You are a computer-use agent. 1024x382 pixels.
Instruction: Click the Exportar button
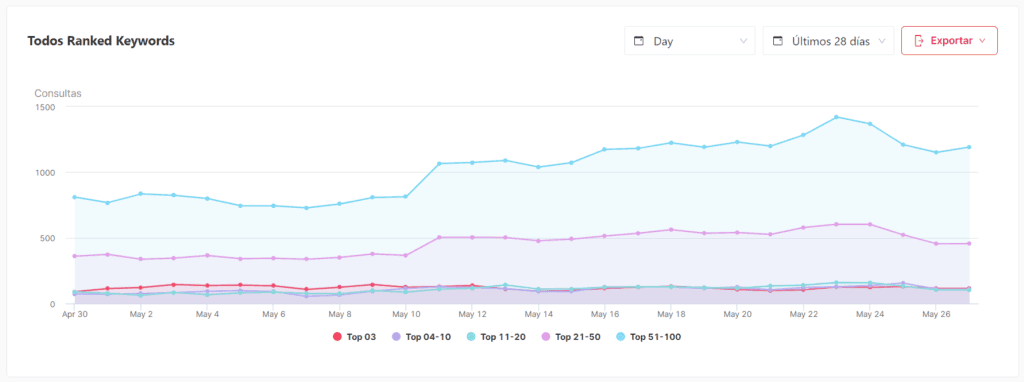tap(950, 40)
